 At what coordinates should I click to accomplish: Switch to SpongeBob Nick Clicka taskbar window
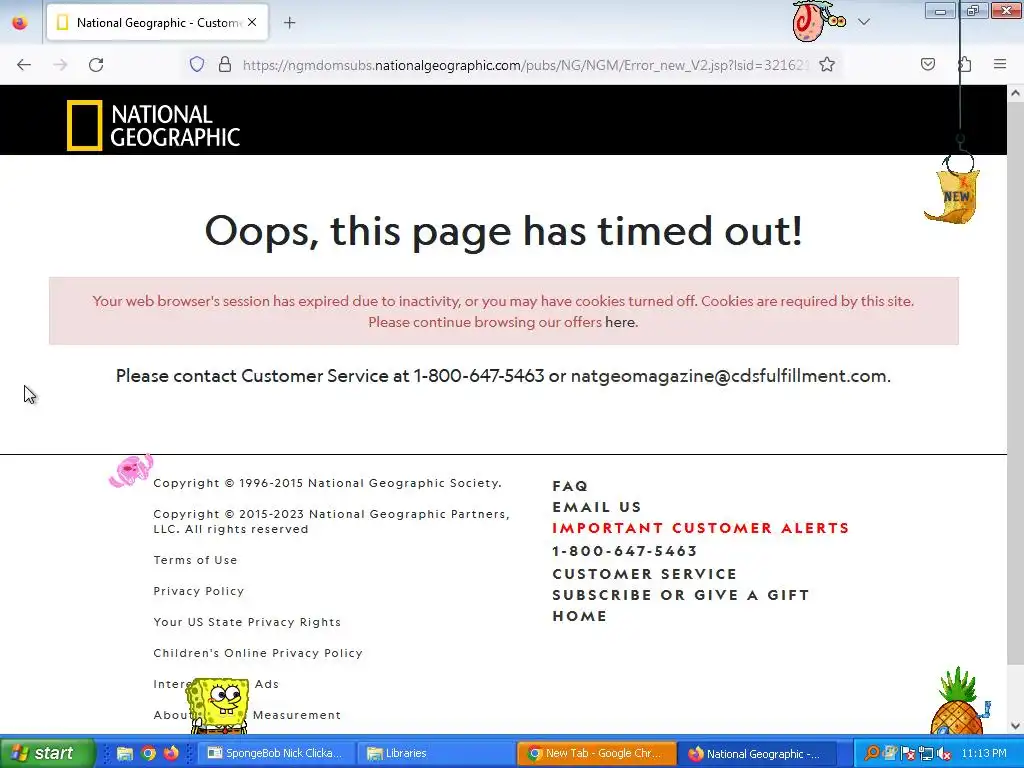[x=275, y=753]
